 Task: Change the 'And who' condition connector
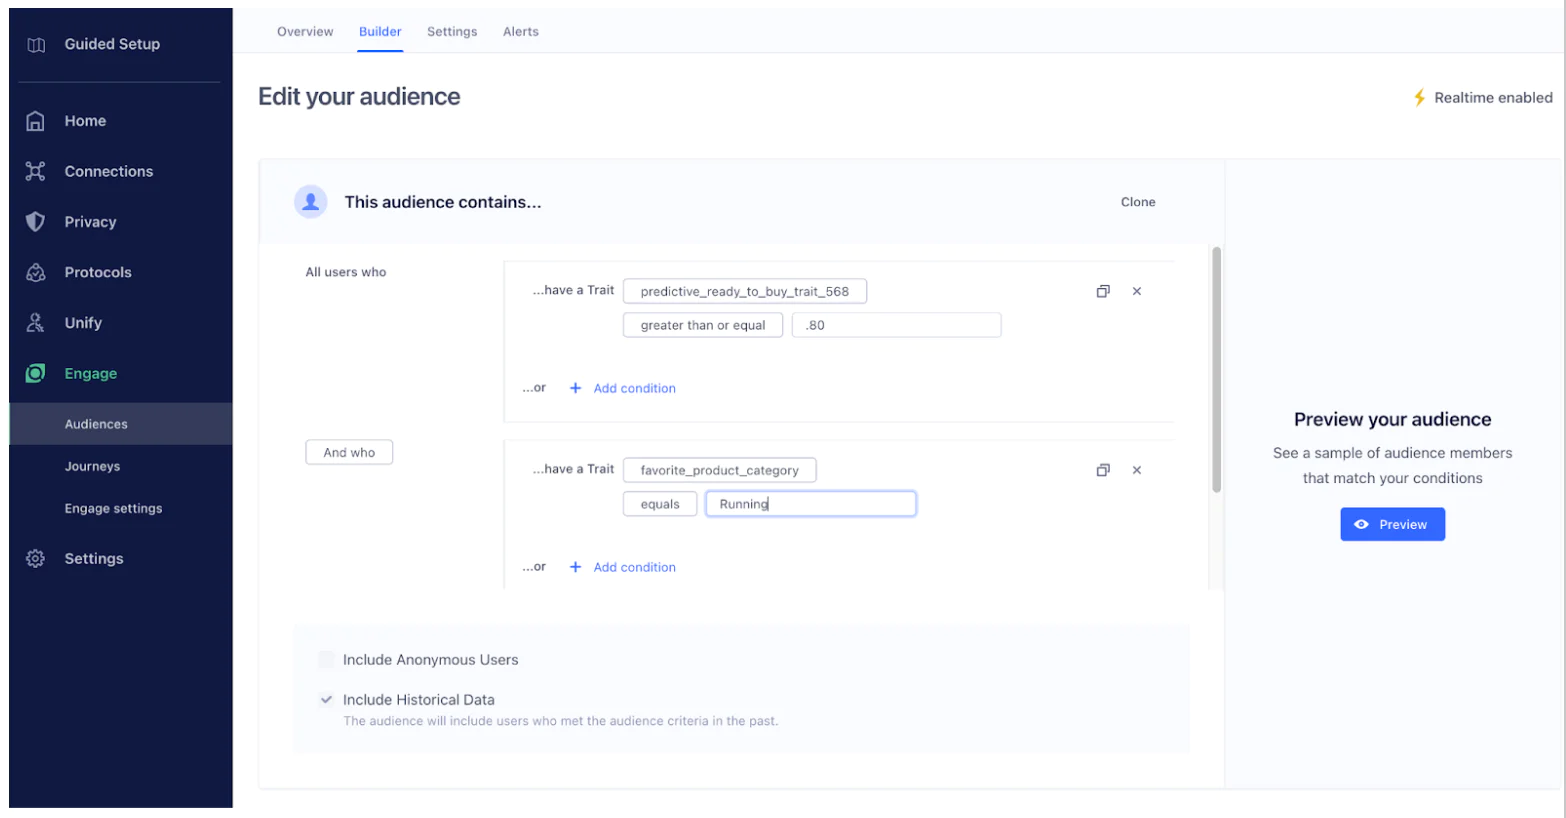click(x=348, y=451)
